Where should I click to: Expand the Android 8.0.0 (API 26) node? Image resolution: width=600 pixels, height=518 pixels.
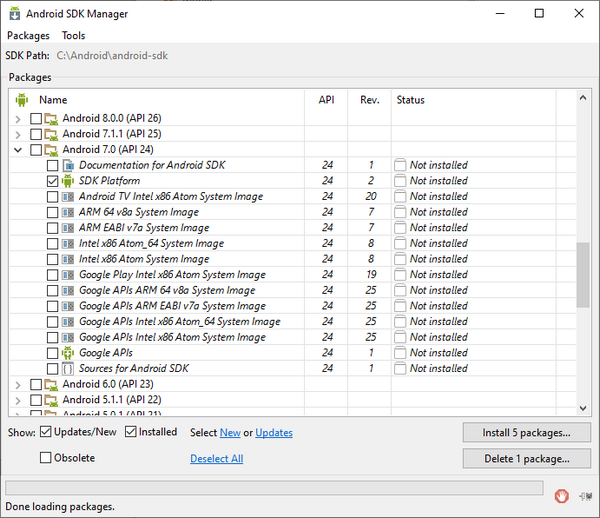[18, 119]
